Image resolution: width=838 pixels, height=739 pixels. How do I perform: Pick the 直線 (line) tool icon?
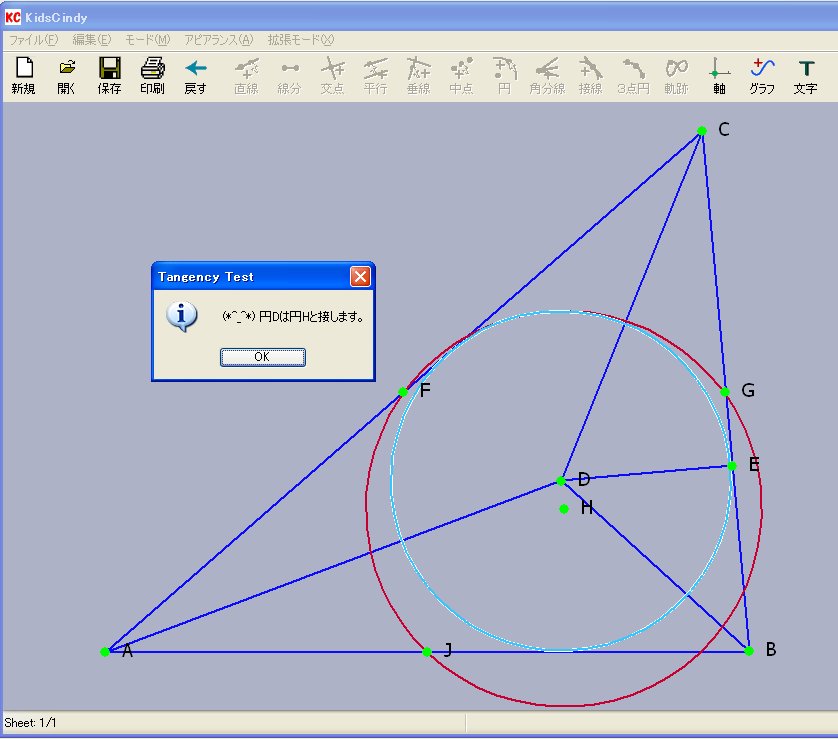(246, 76)
